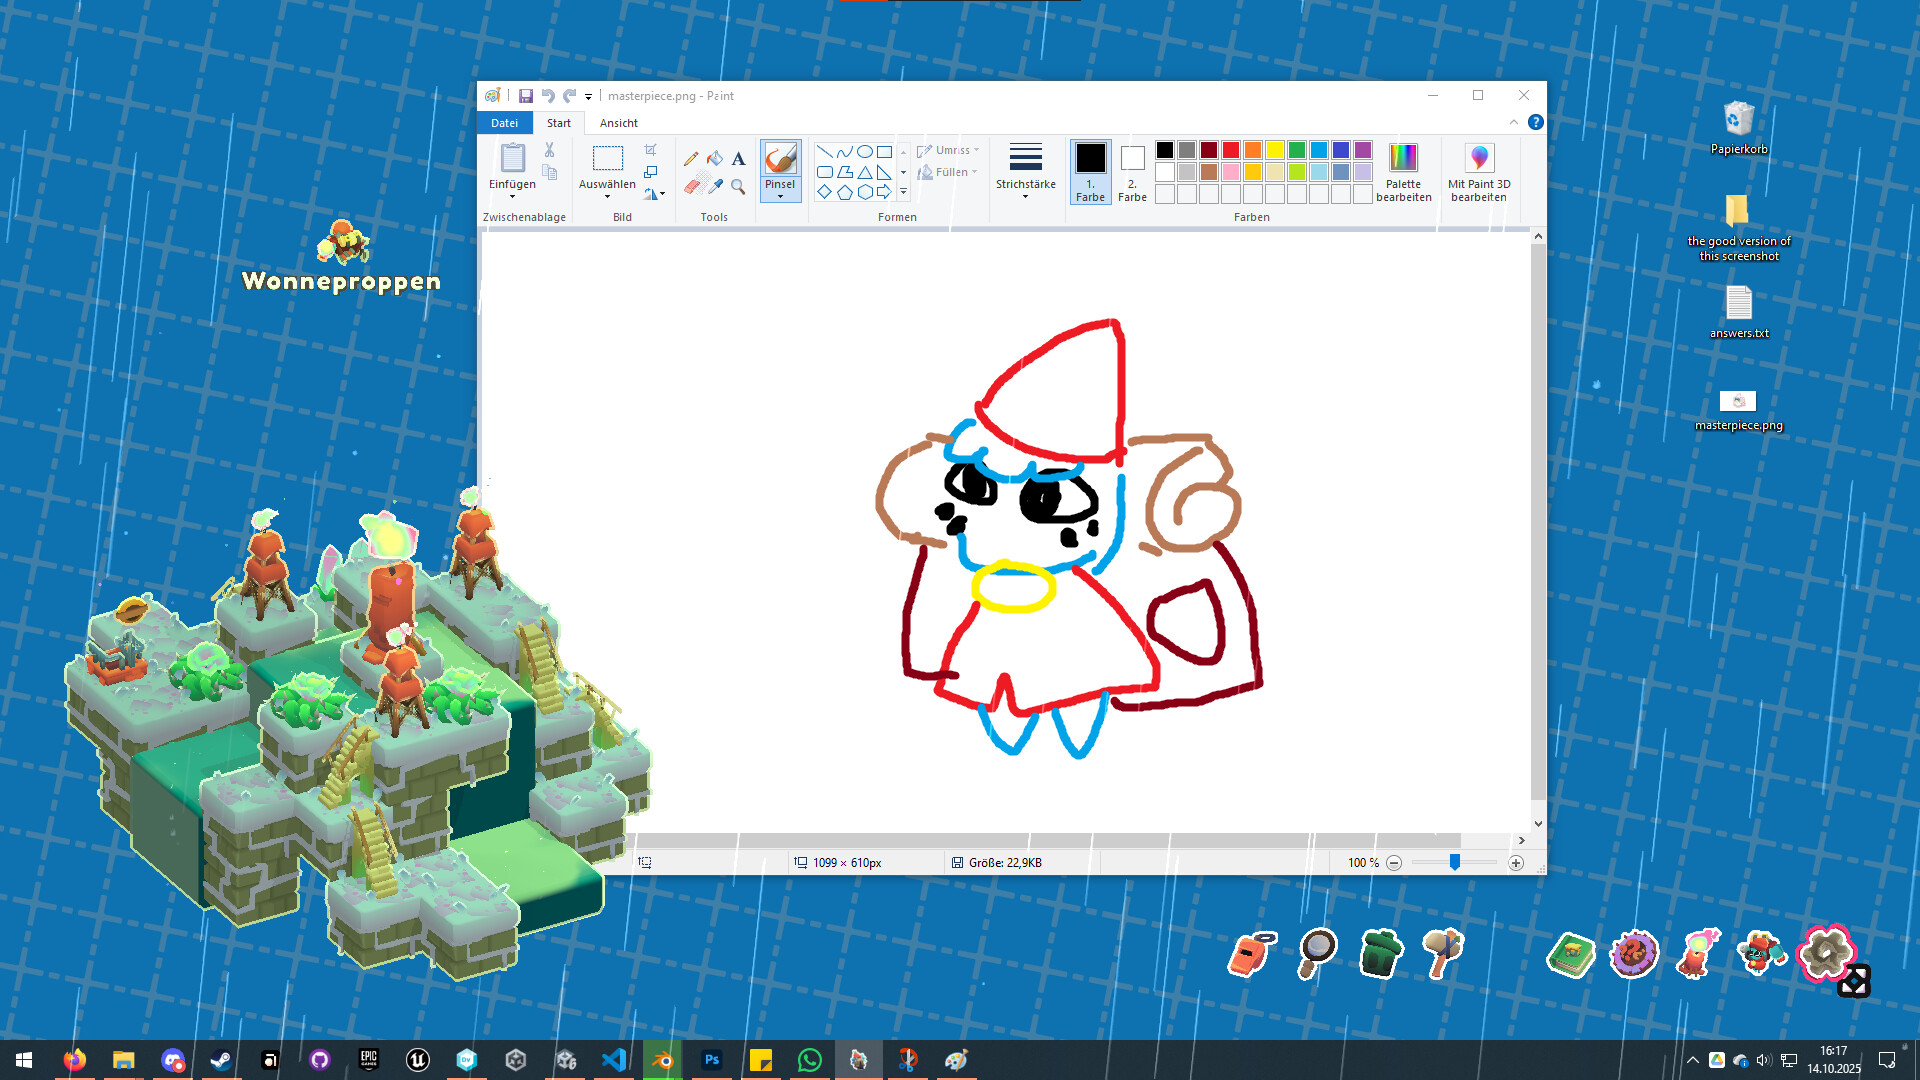Select the Pinsel (brush) tool
Viewport: 1920px width, 1080px height.
780,160
